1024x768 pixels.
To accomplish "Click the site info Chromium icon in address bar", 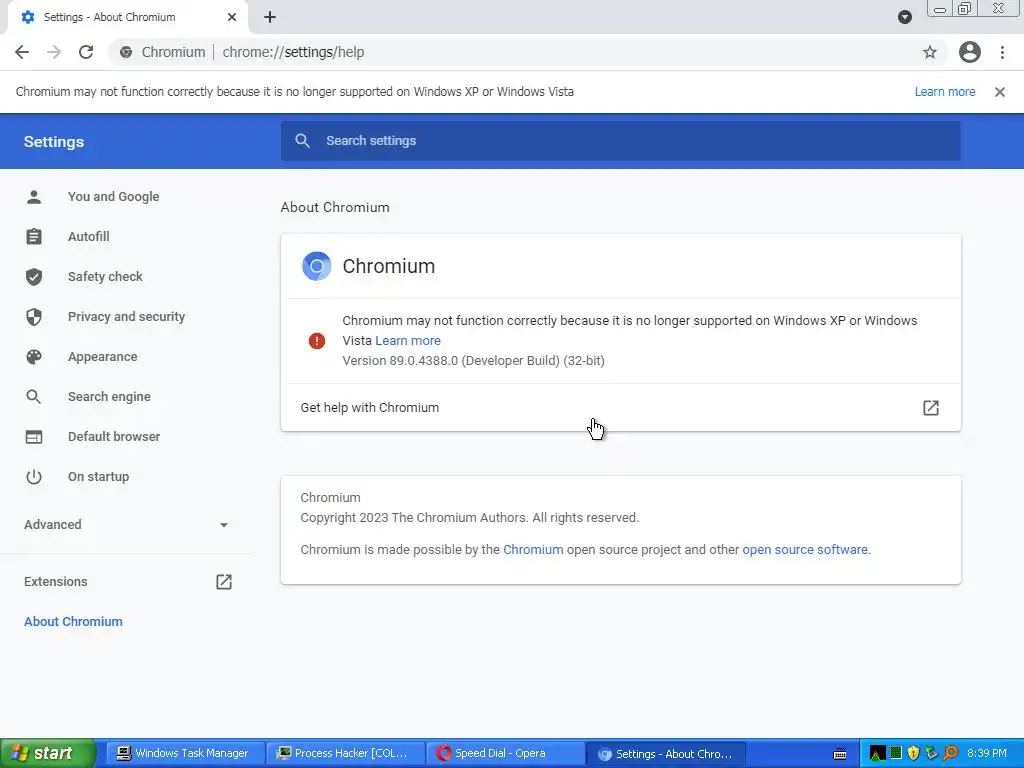I will pos(126,52).
